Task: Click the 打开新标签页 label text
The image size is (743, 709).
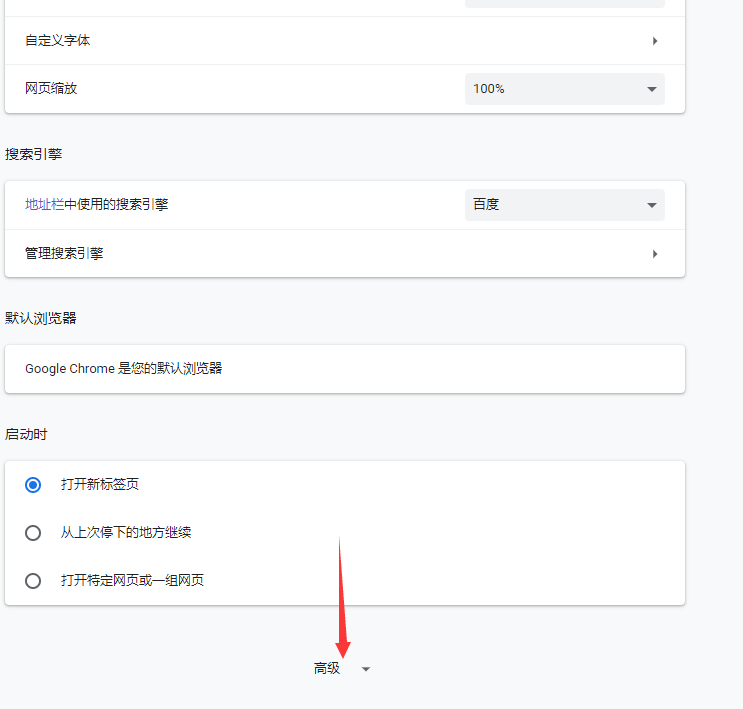Action: coord(100,484)
